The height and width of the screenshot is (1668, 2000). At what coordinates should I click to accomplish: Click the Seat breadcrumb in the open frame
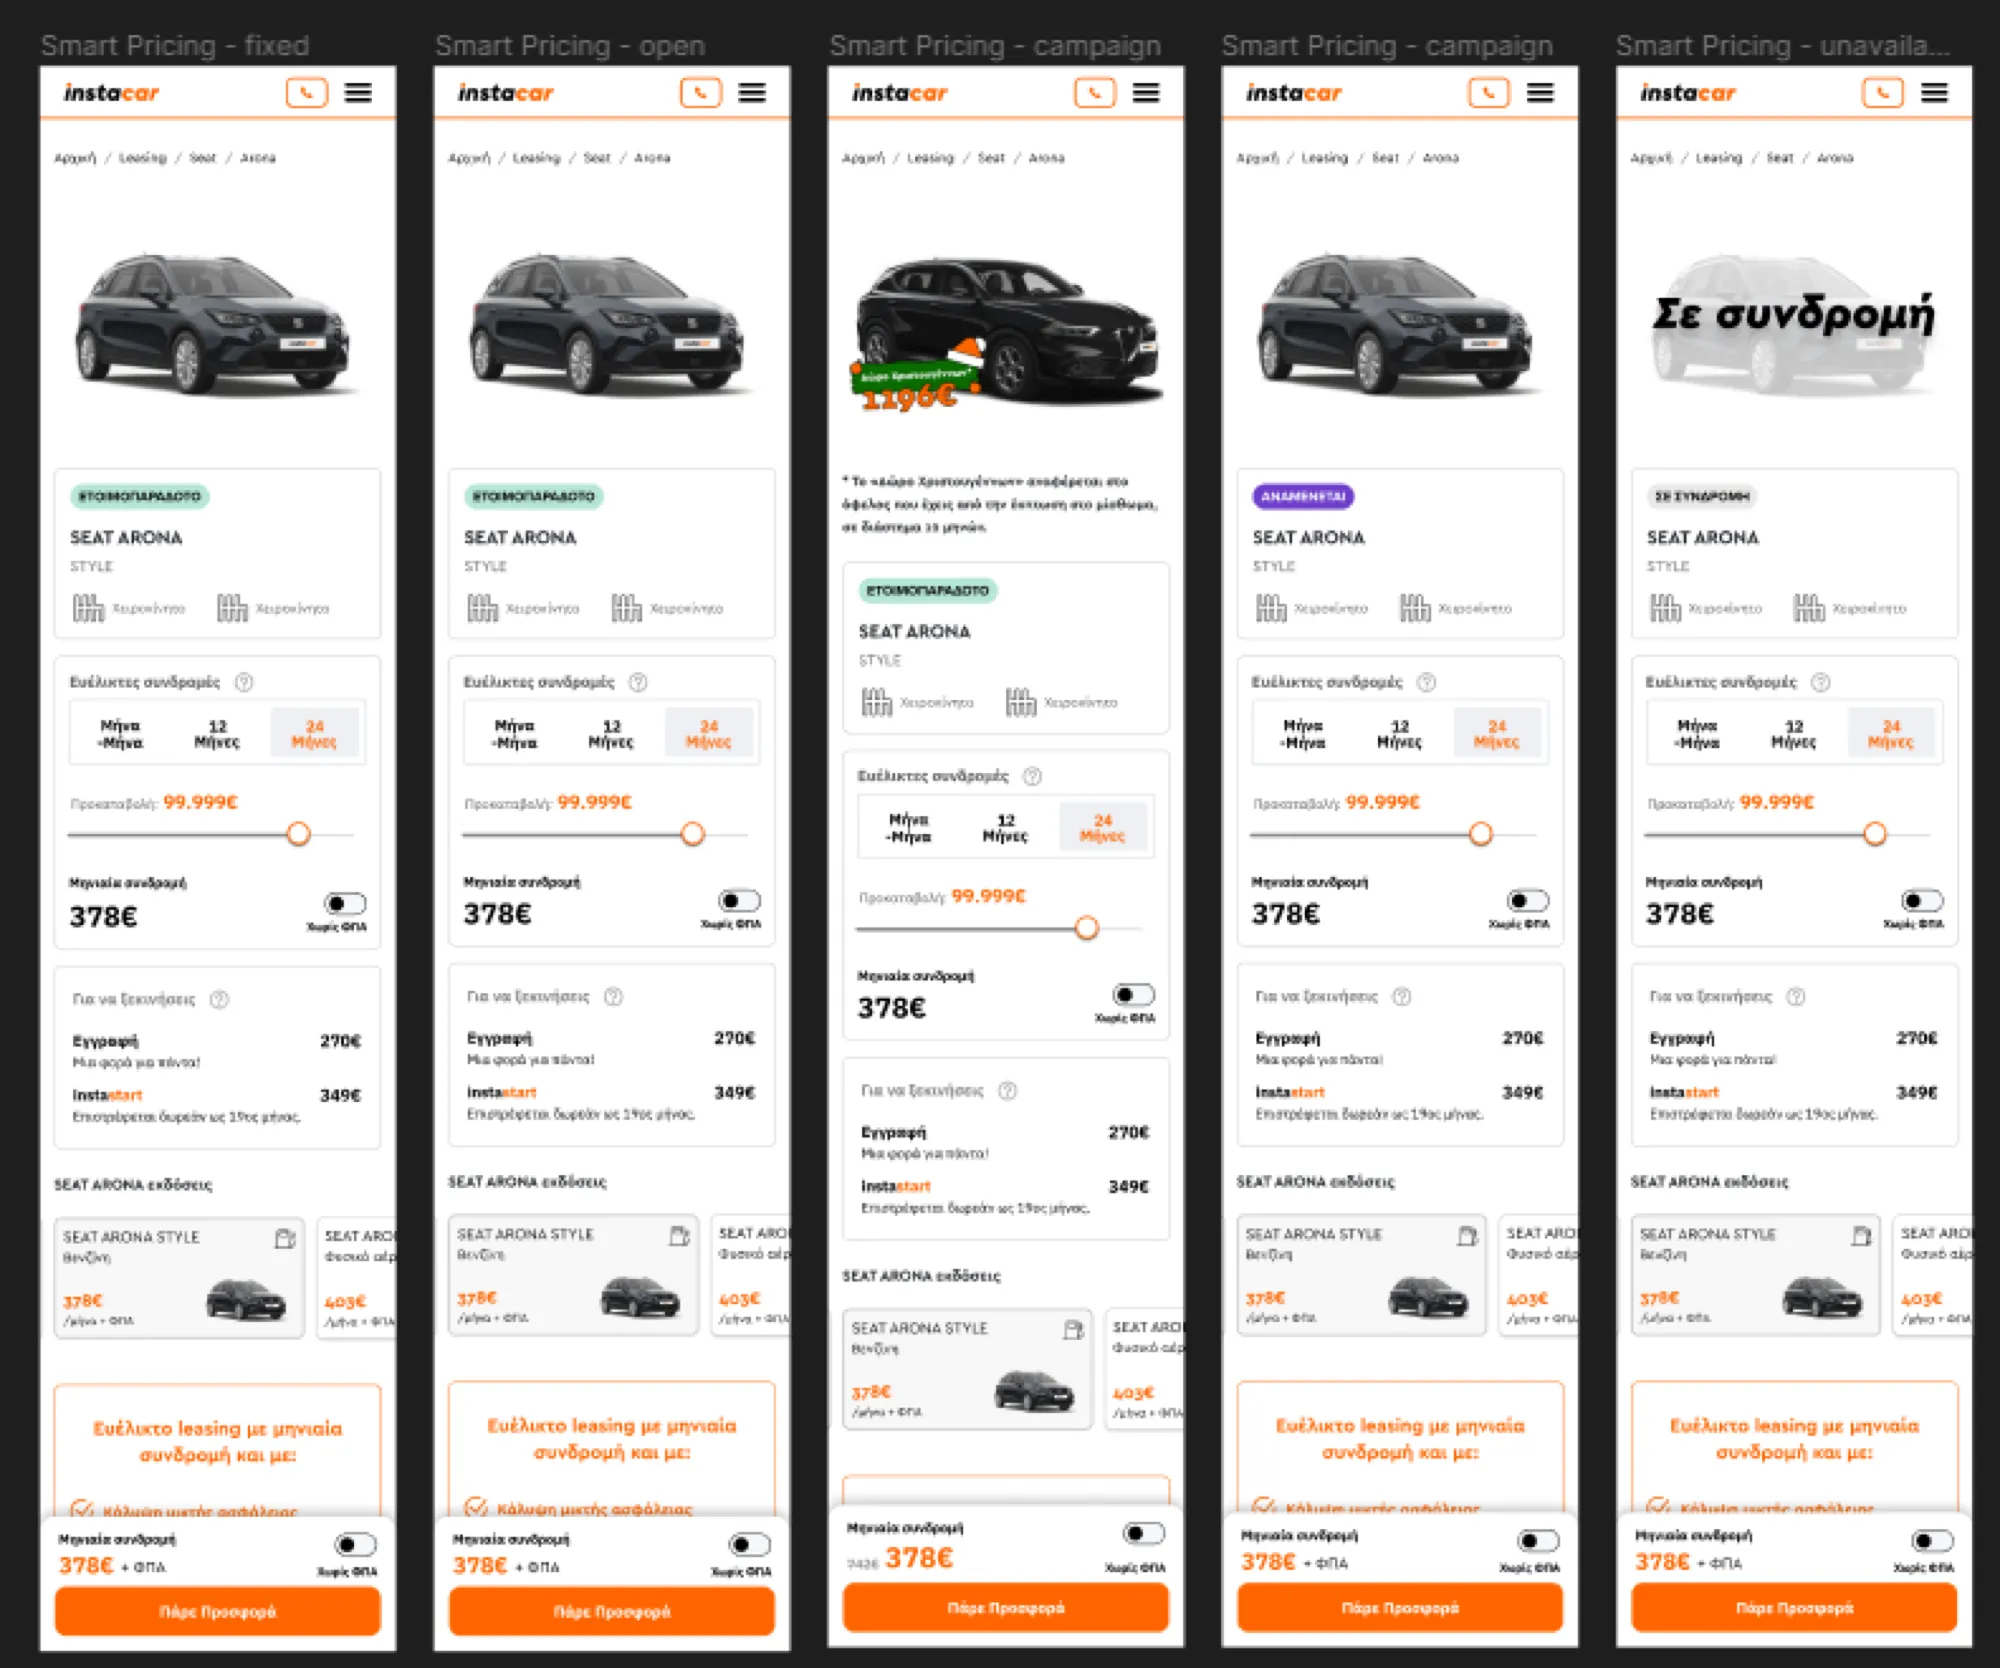click(597, 158)
